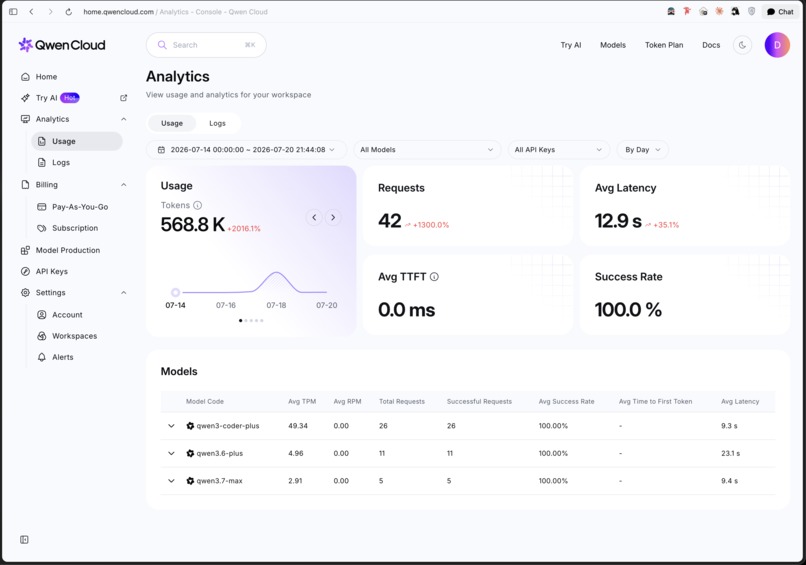Click the collapse sidebar icon at bottom

pos(24,539)
